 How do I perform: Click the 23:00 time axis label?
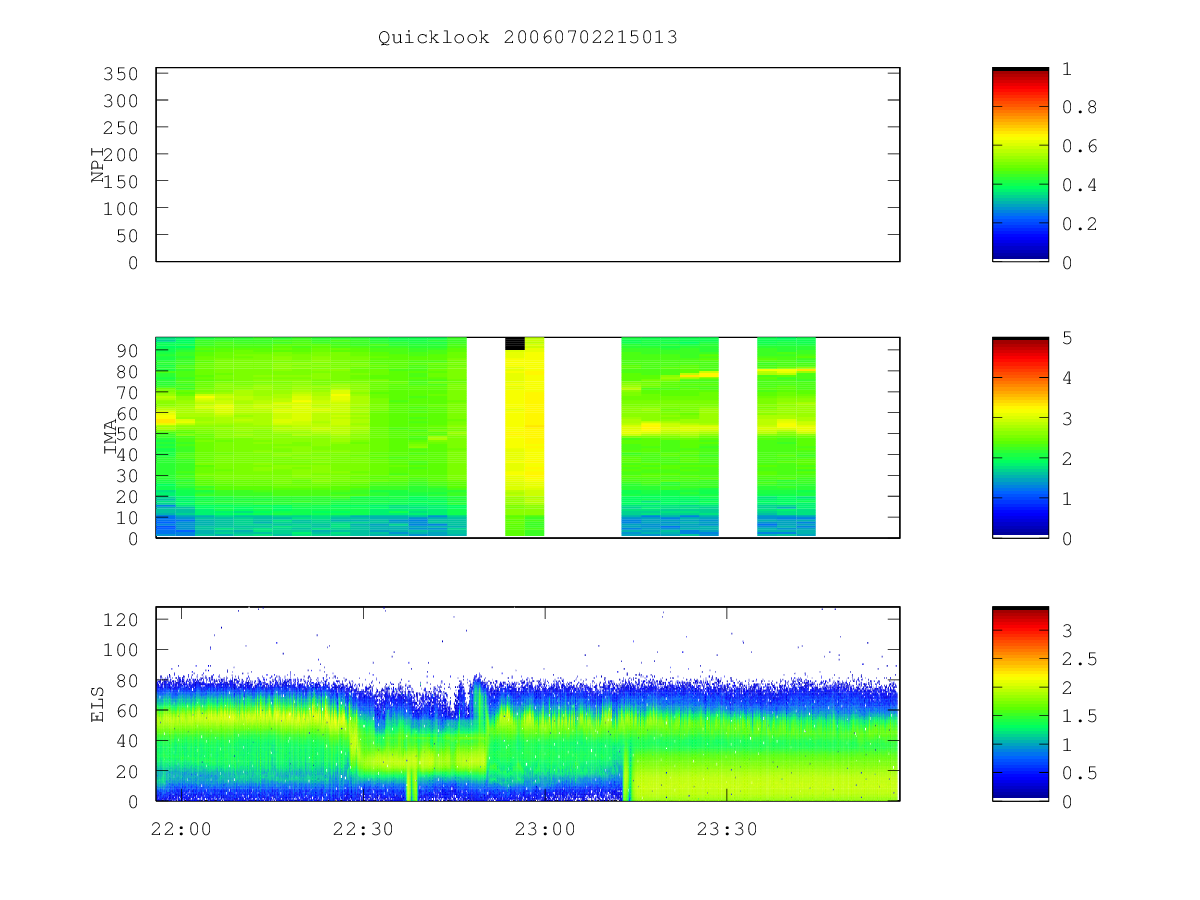[x=544, y=828]
